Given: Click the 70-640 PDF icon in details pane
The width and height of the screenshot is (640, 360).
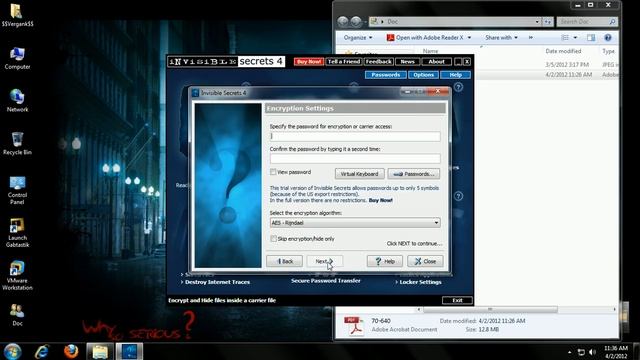Looking at the screenshot, I should [353, 326].
